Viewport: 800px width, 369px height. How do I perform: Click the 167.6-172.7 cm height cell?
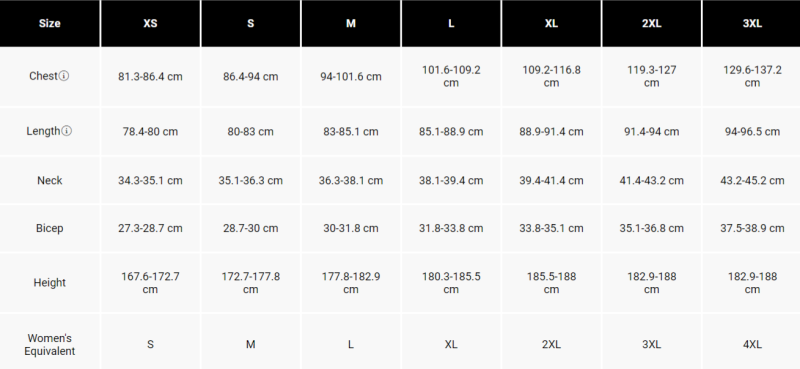coord(150,283)
